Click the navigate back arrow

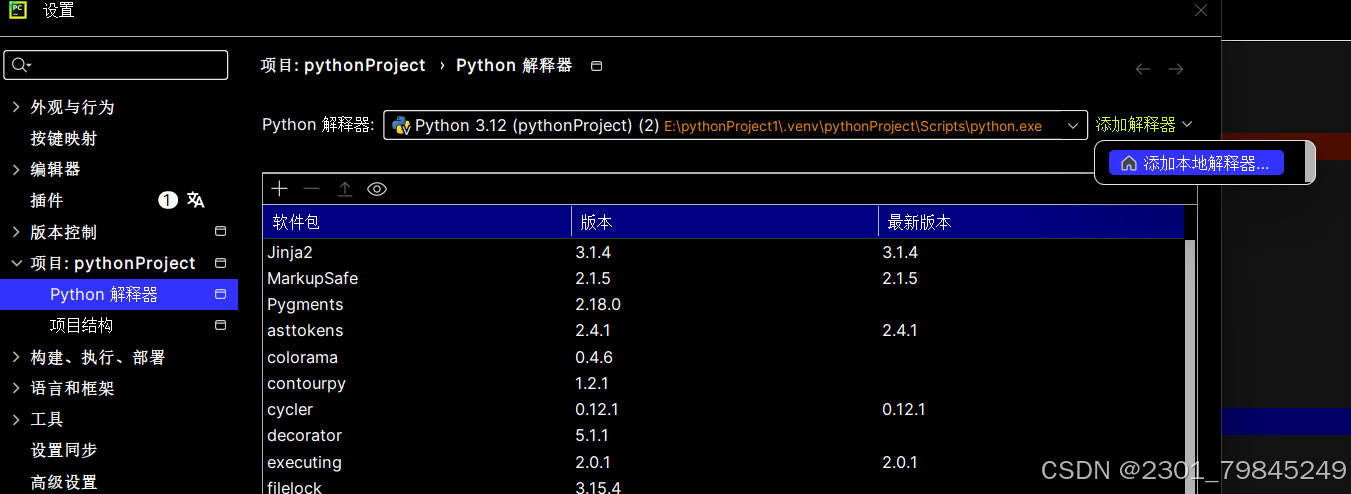(x=1143, y=69)
